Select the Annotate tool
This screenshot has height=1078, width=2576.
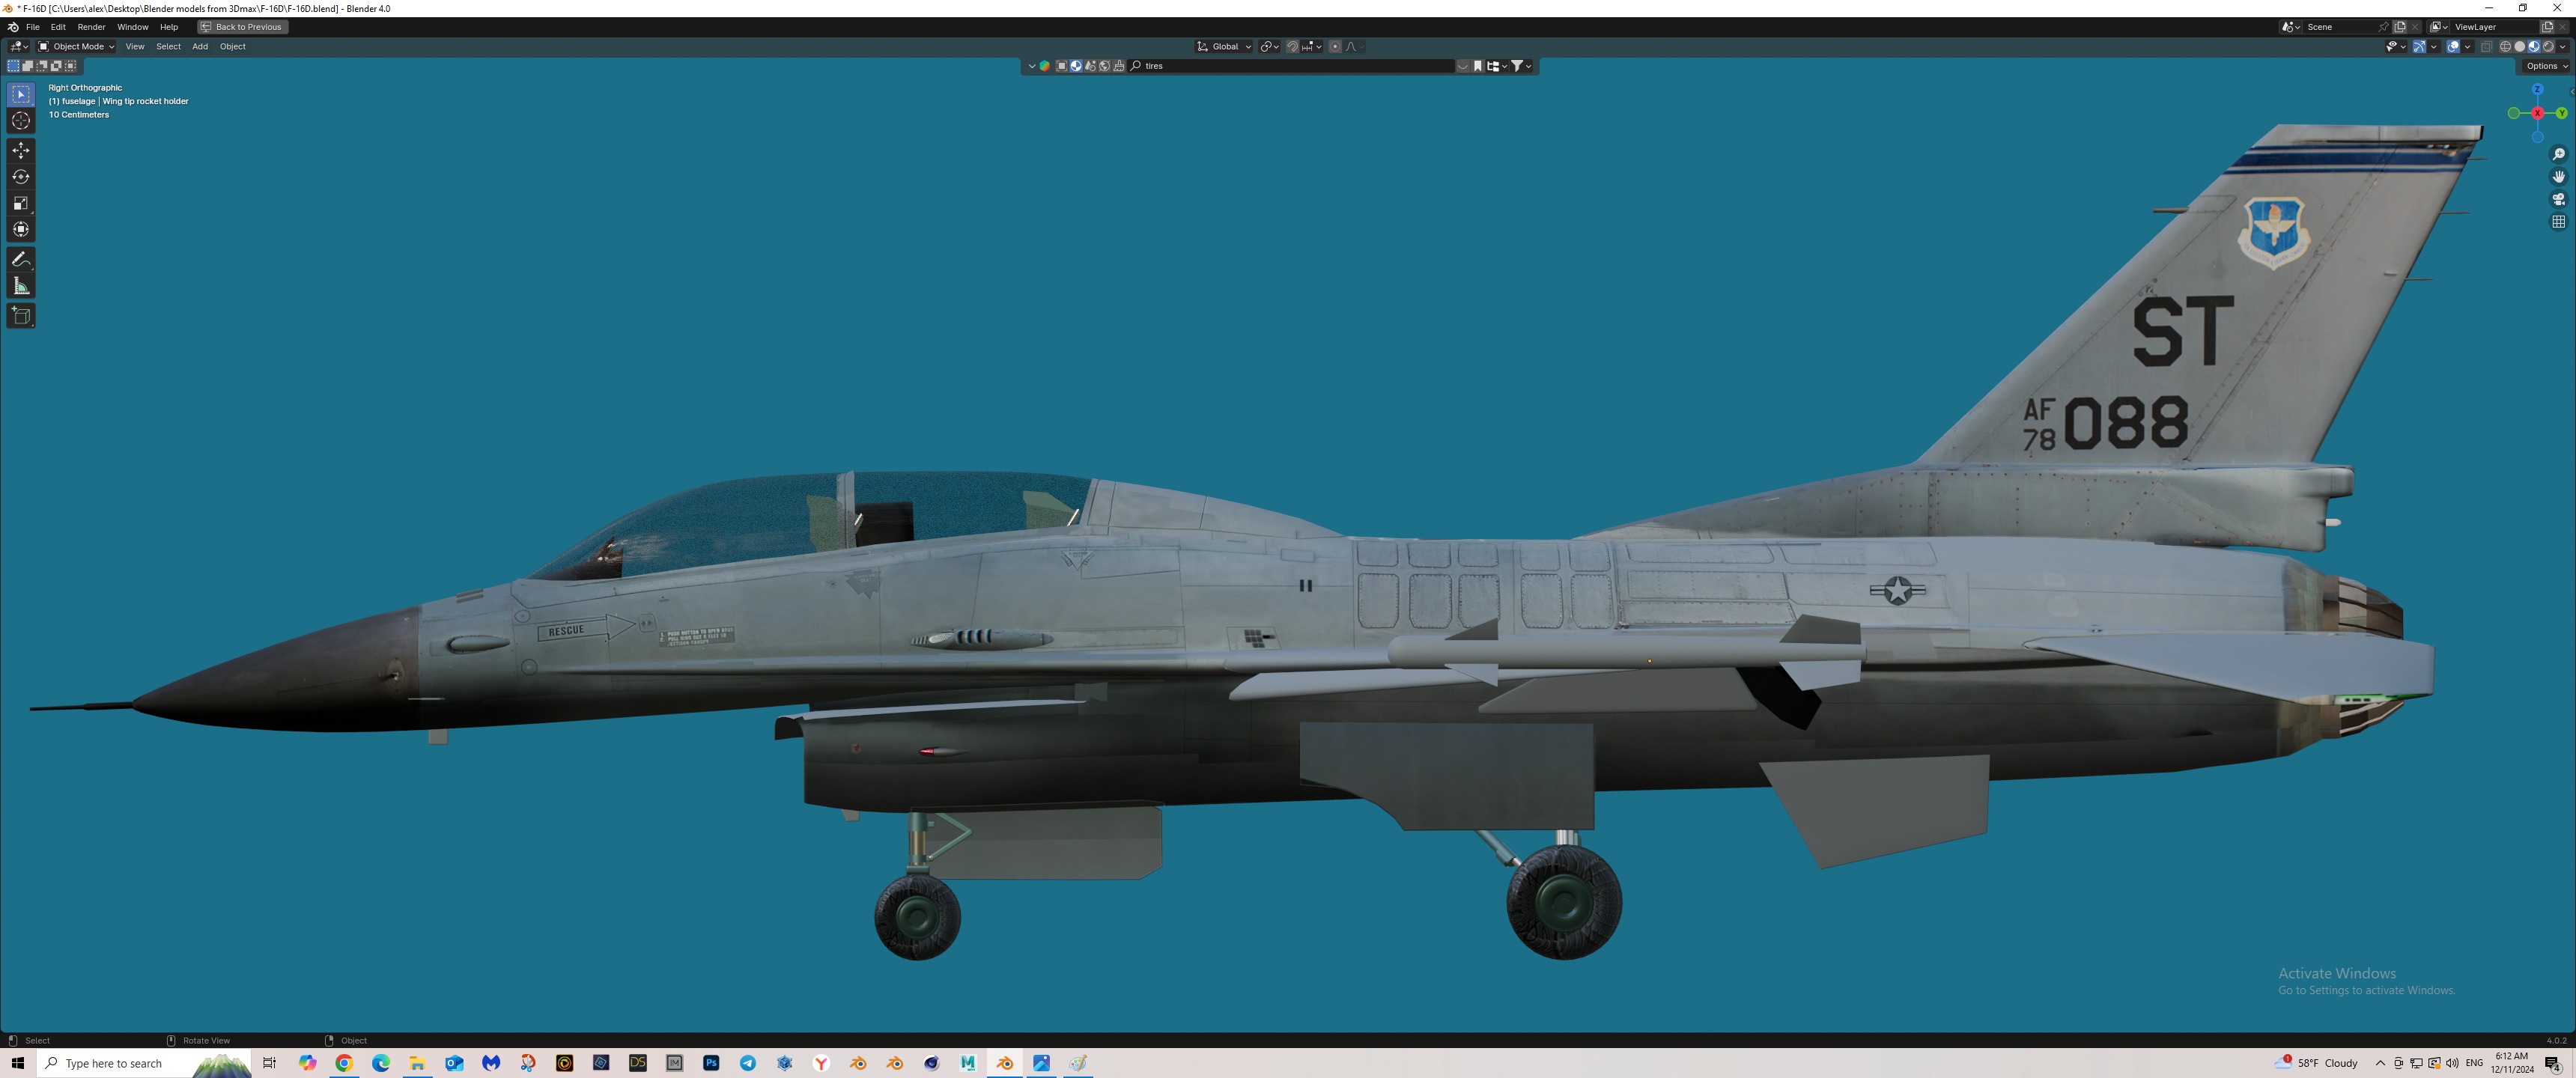click(x=21, y=259)
